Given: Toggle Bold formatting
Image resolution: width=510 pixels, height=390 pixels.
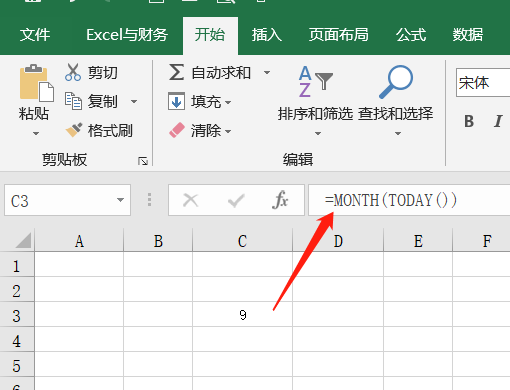Looking at the screenshot, I should (469, 121).
